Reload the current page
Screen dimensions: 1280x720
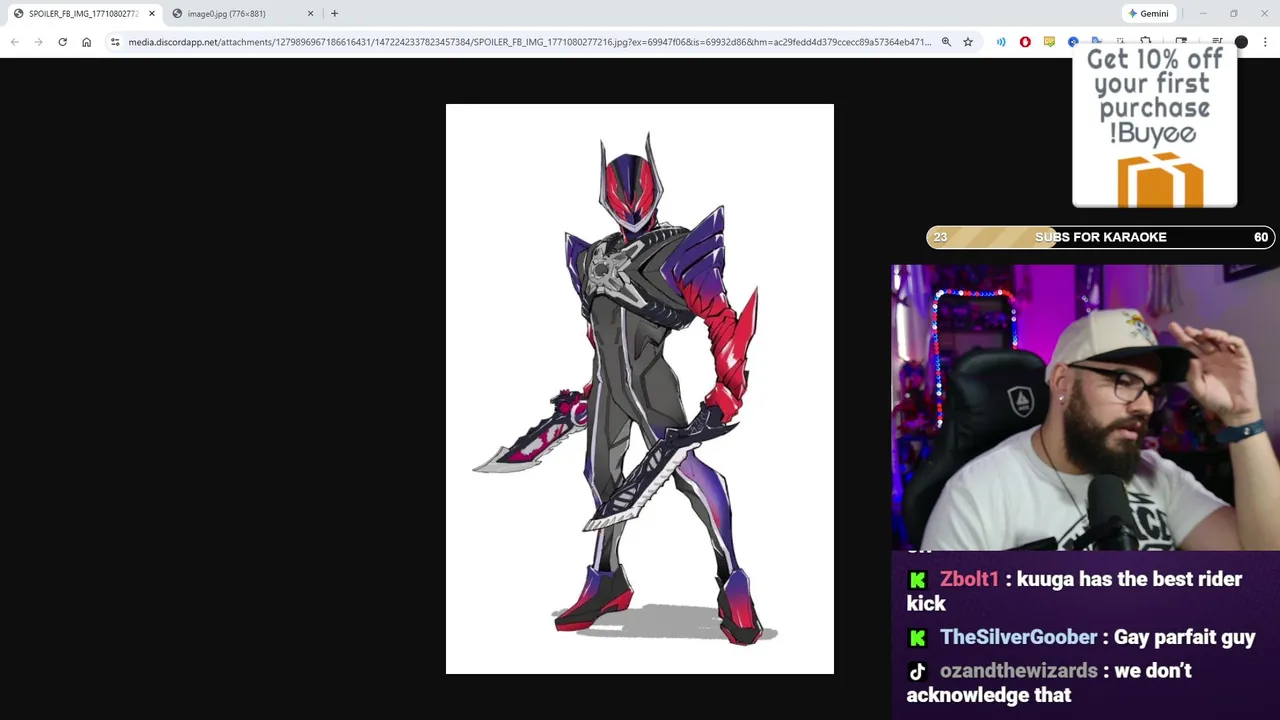(x=62, y=42)
